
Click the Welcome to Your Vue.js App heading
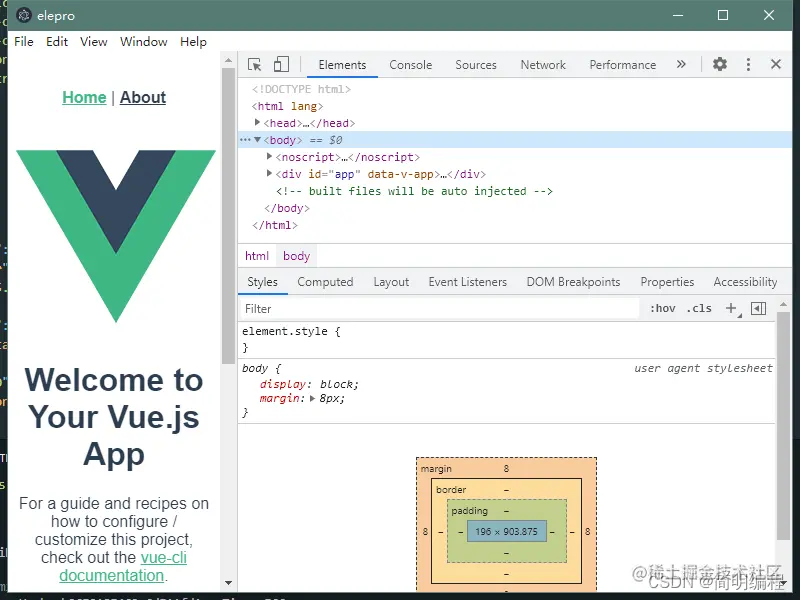(114, 417)
